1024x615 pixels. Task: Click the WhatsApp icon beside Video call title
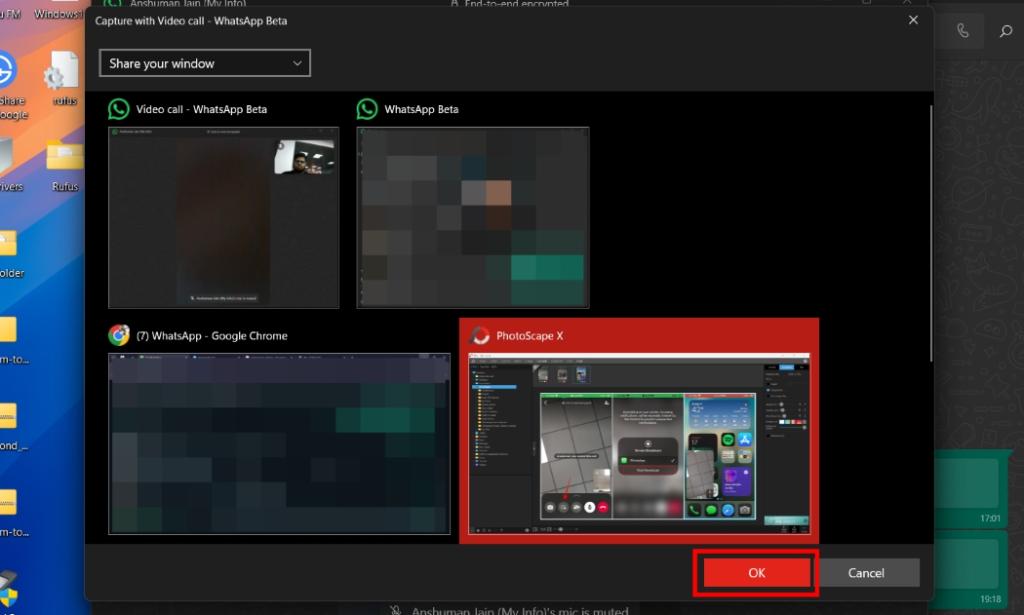point(119,109)
